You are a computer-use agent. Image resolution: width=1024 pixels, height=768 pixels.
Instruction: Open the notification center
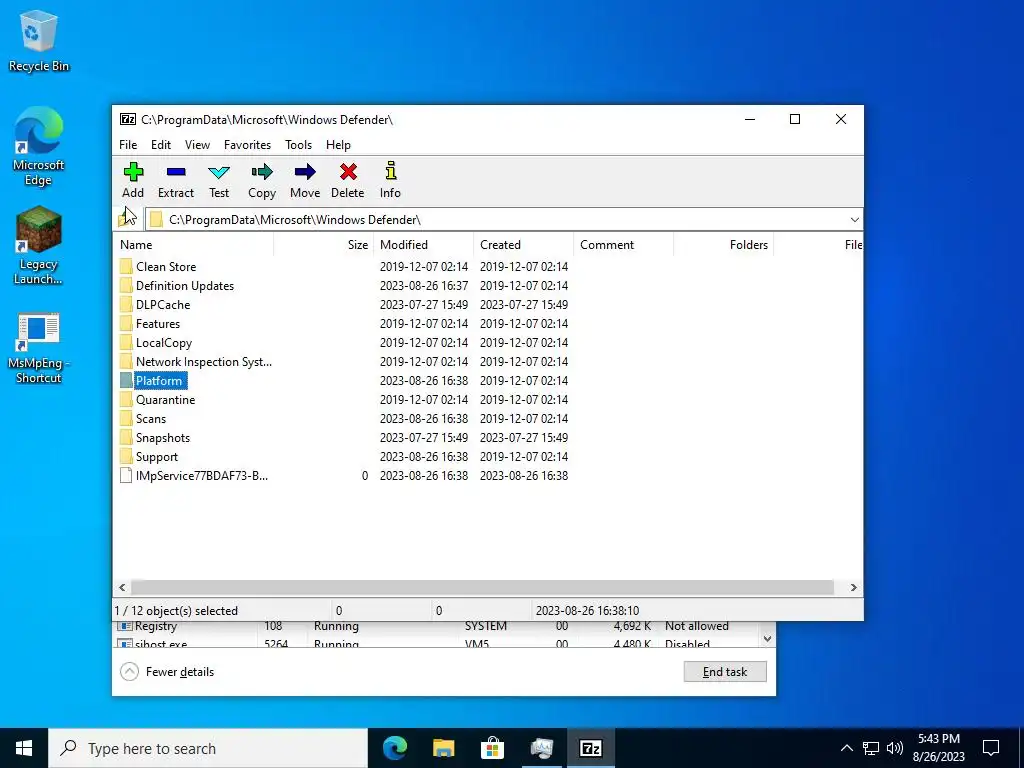(991, 748)
